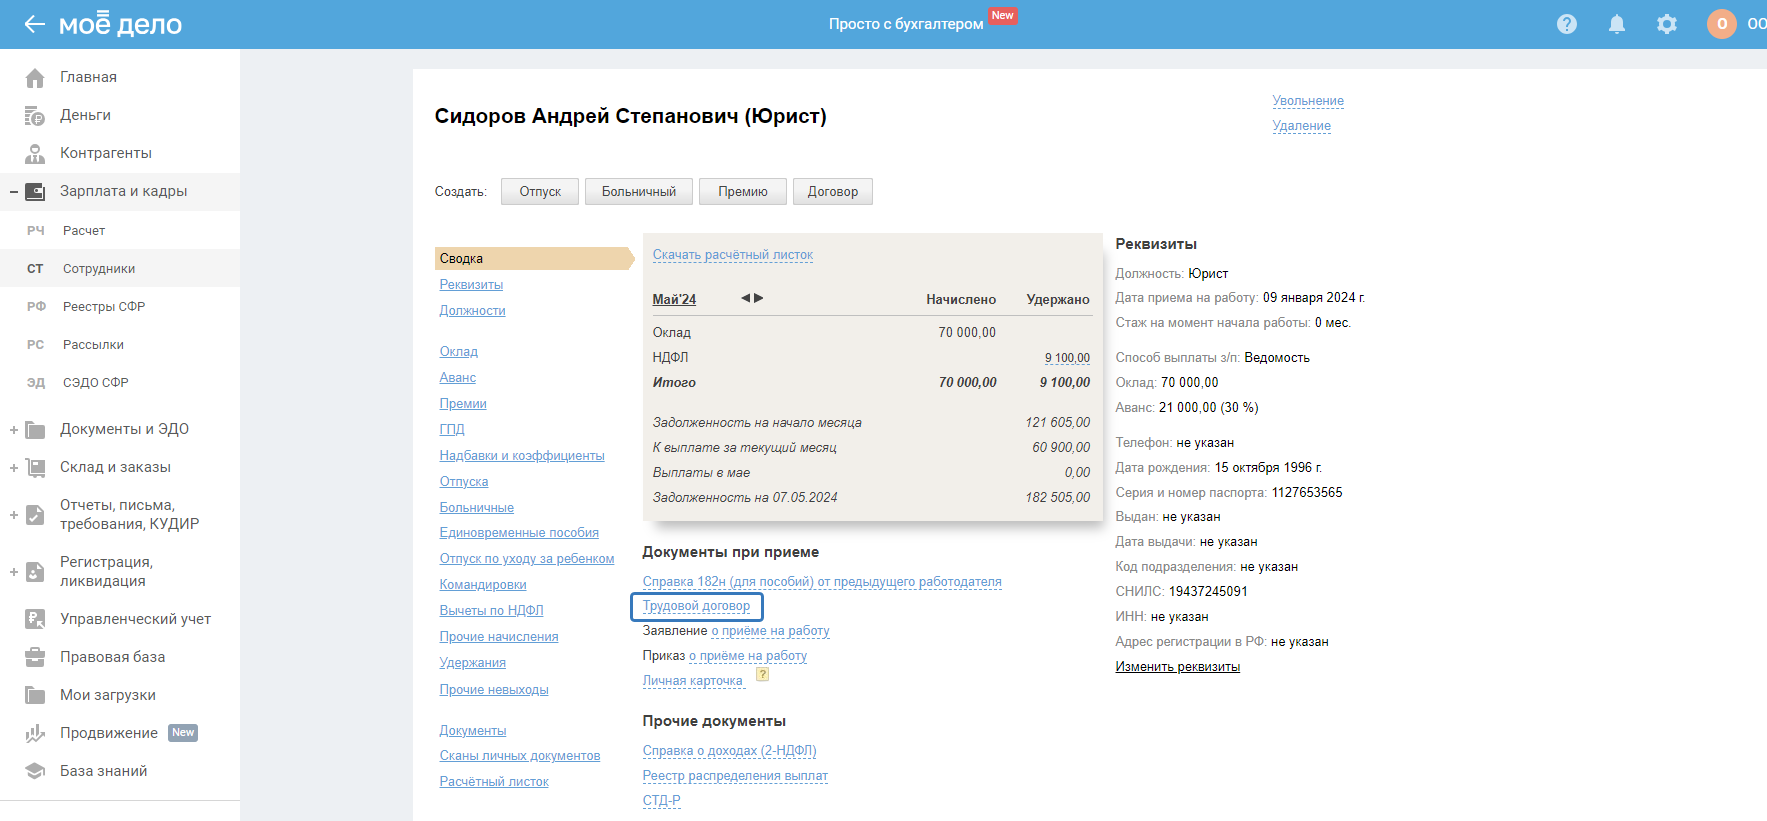The image size is (1767, 821).
Task: Collapse the Зарплата и кадры section
Action: [14, 192]
